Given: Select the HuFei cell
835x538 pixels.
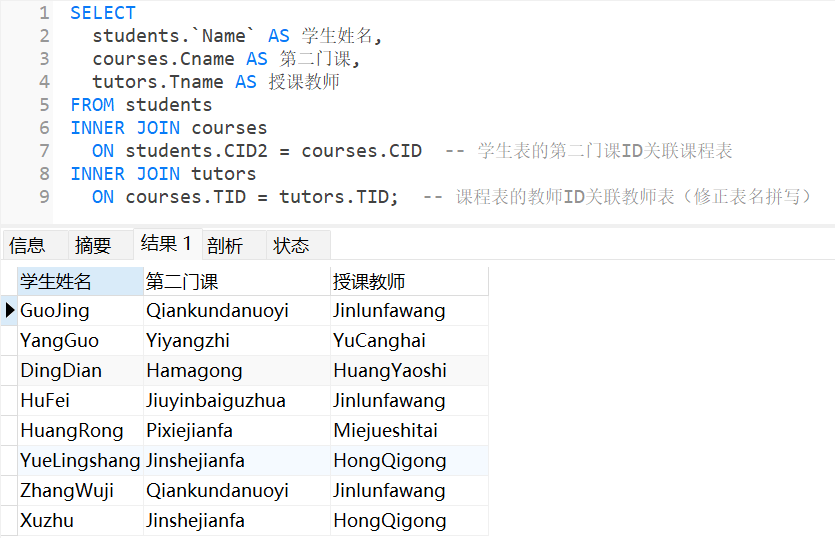Looking at the screenshot, I should coord(80,401).
